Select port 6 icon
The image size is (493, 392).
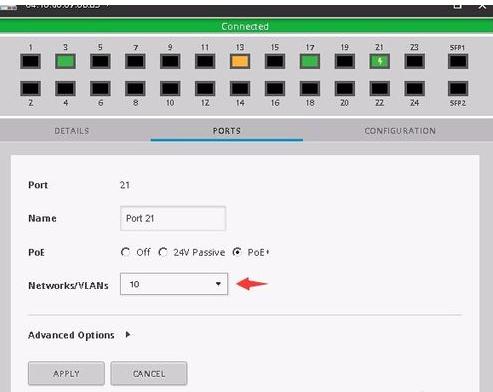(100, 89)
